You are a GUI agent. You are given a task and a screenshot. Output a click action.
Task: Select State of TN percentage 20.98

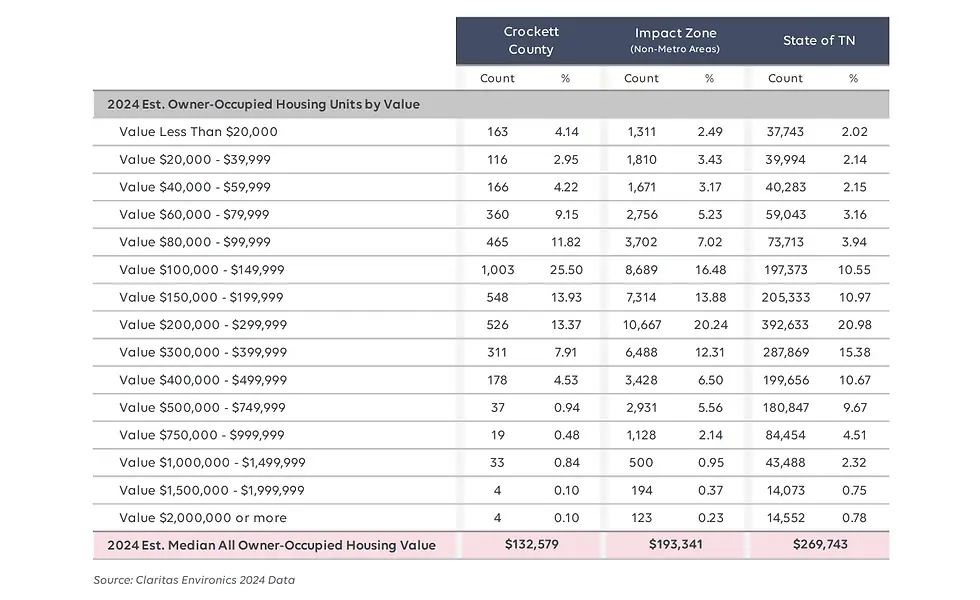point(854,325)
